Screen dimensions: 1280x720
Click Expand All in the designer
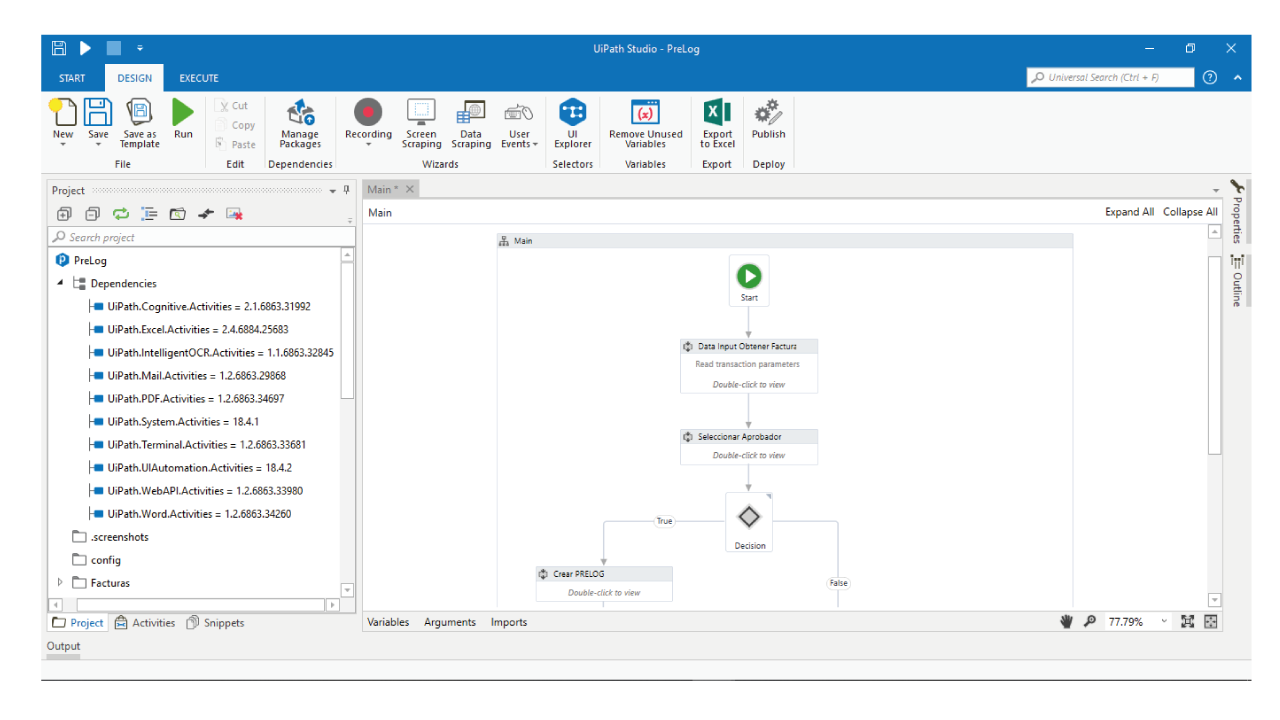tap(1129, 212)
